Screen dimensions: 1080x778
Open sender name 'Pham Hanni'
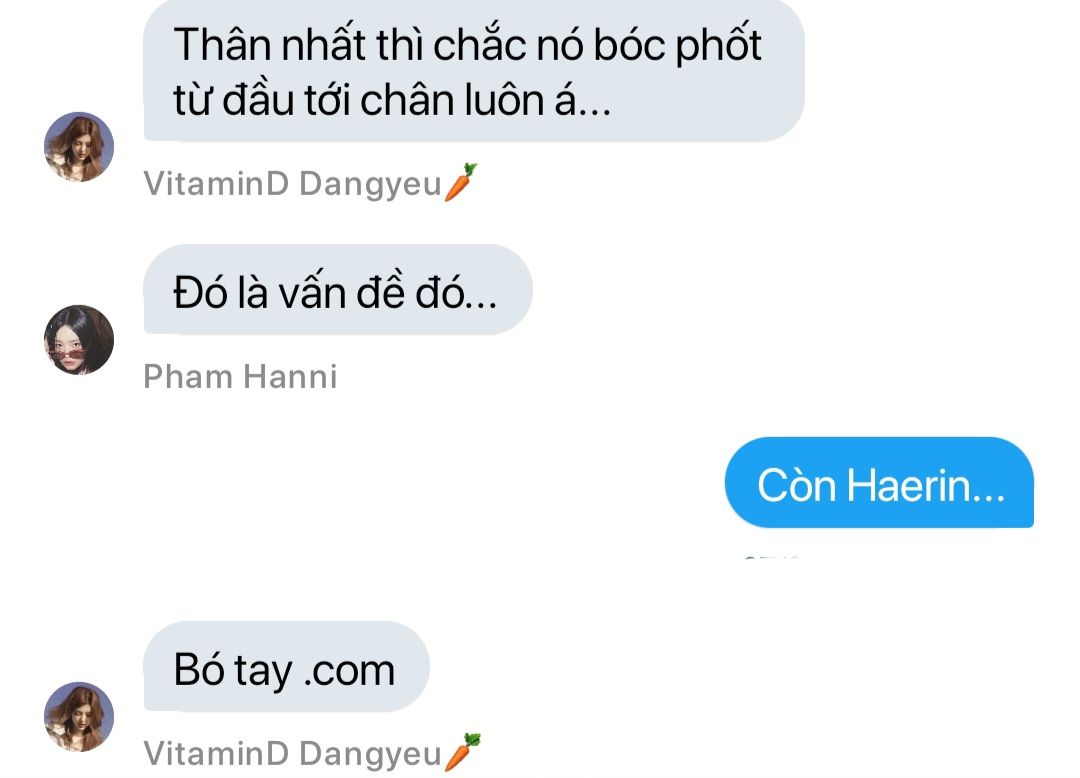pyautogui.click(x=240, y=377)
